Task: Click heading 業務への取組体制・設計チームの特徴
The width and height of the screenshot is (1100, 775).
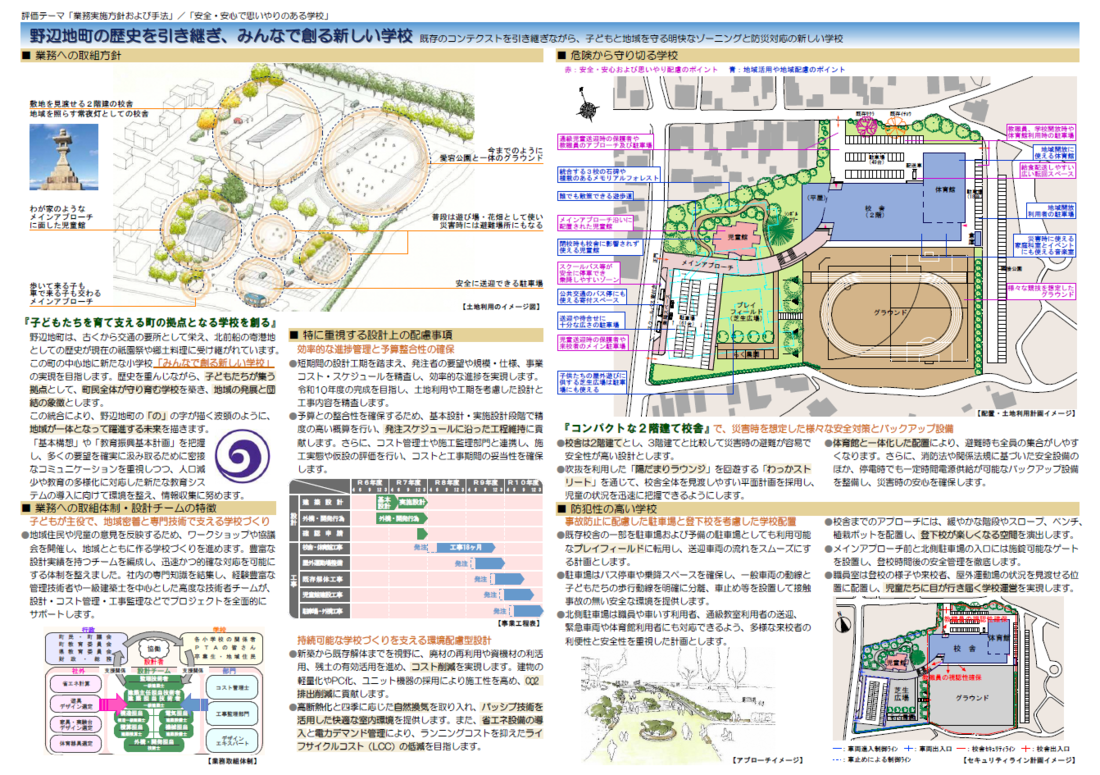Action: pyautogui.click(x=126, y=508)
